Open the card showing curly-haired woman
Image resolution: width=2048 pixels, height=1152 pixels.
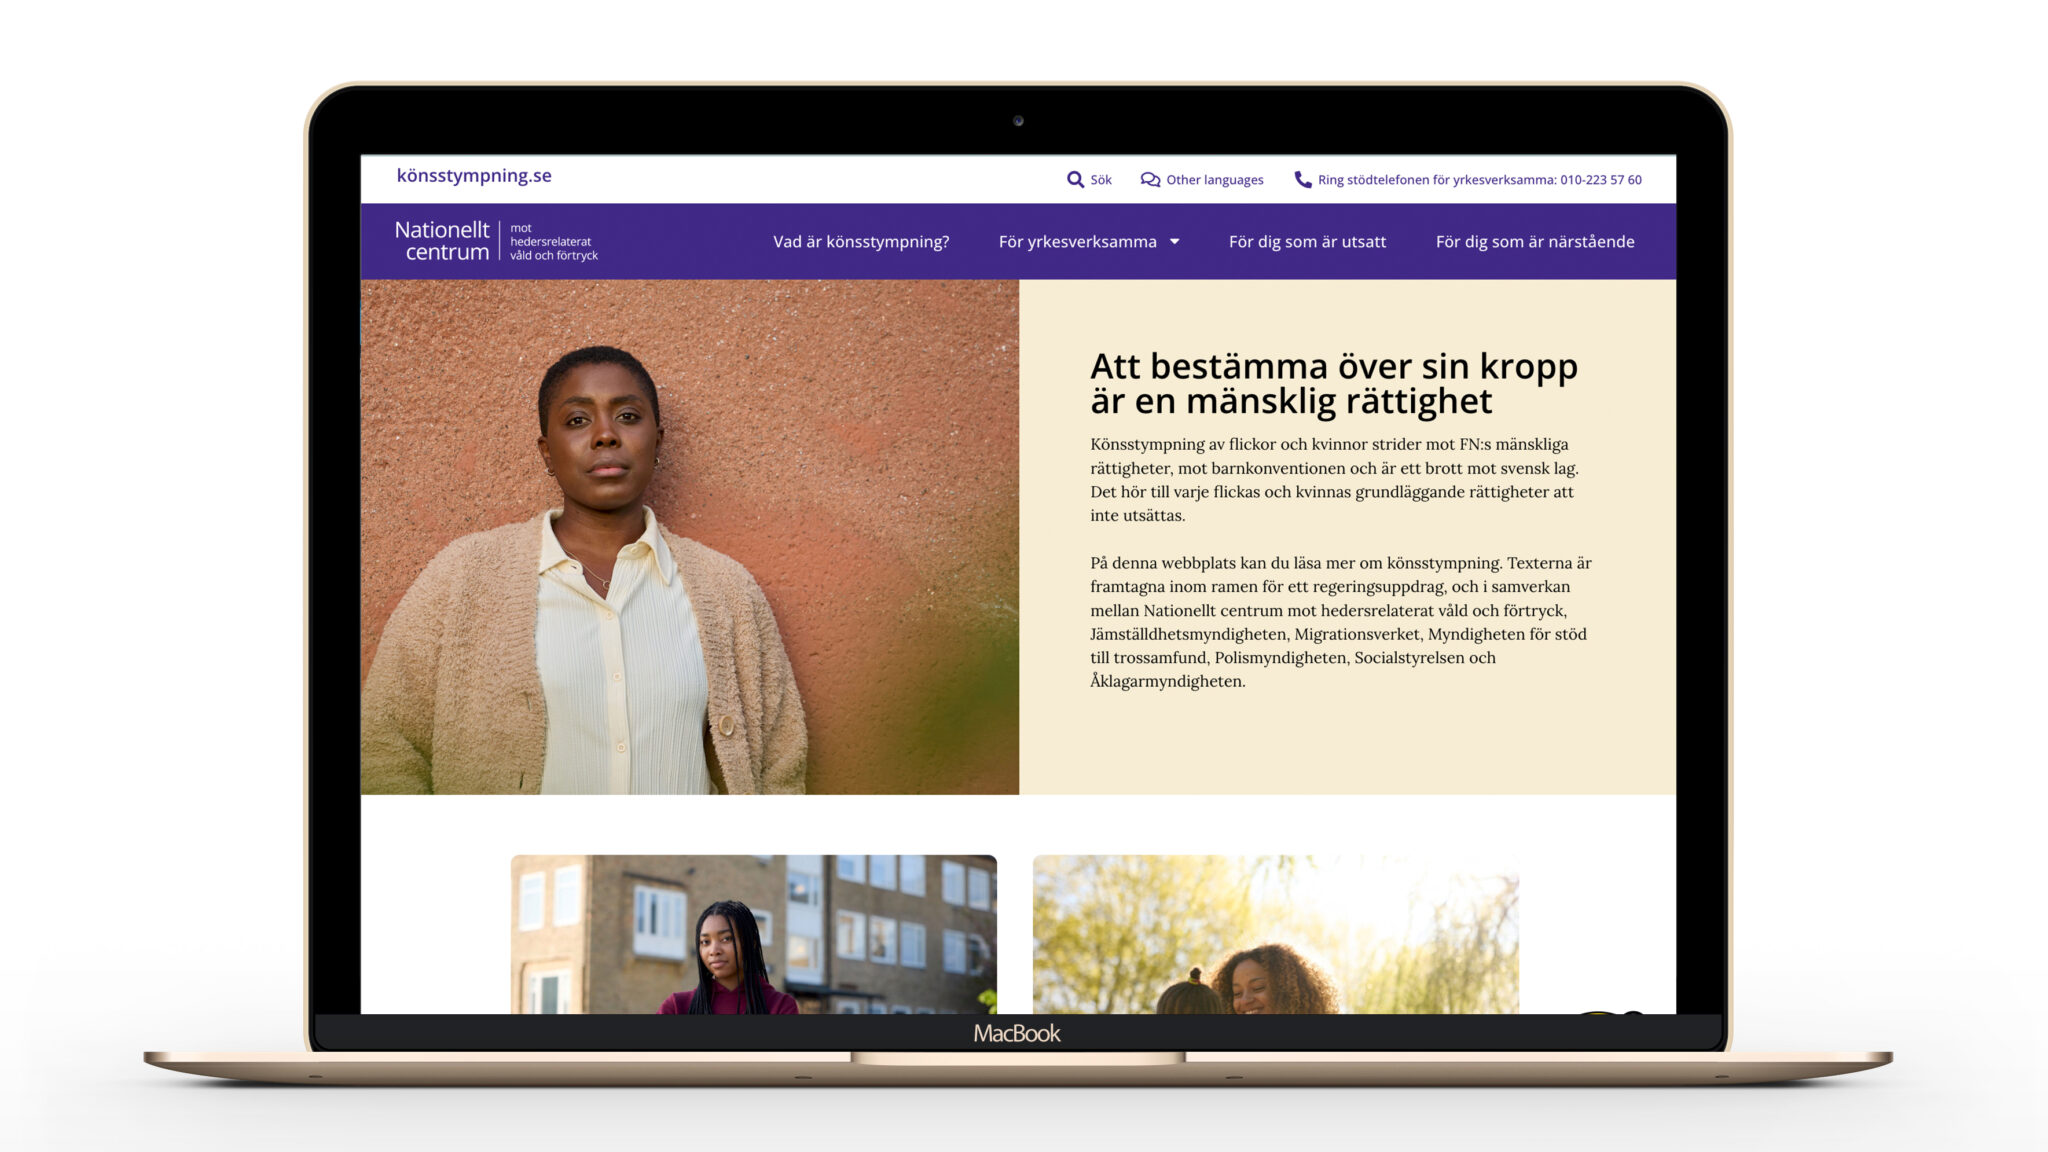(x=1275, y=934)
